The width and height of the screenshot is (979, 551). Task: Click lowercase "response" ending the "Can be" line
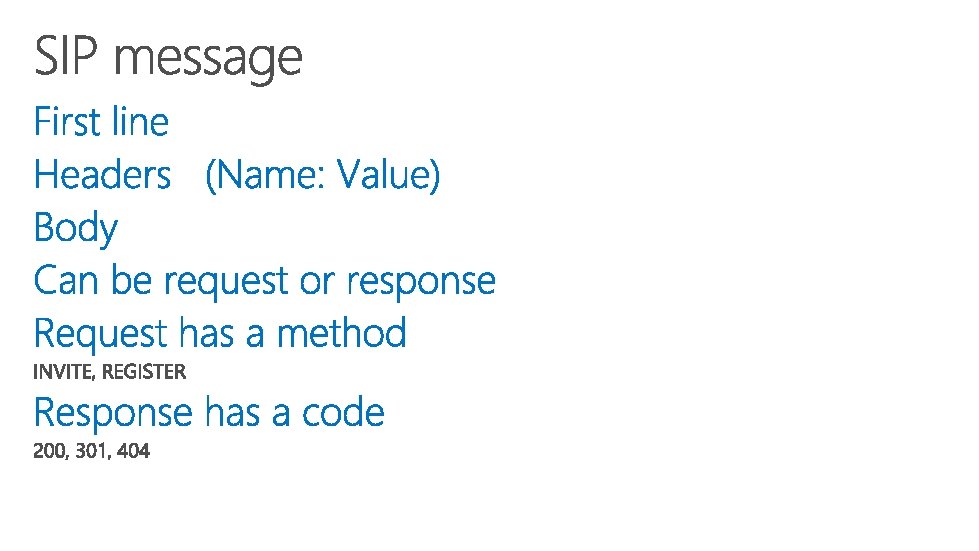tap(421, 283)
